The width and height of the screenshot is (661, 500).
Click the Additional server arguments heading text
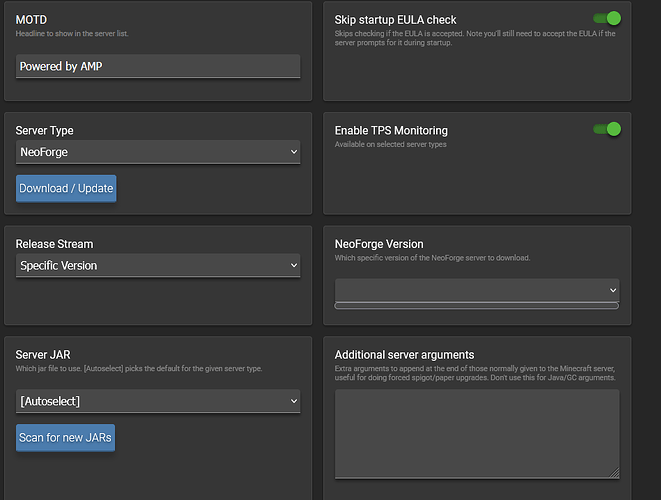[404, 355]
